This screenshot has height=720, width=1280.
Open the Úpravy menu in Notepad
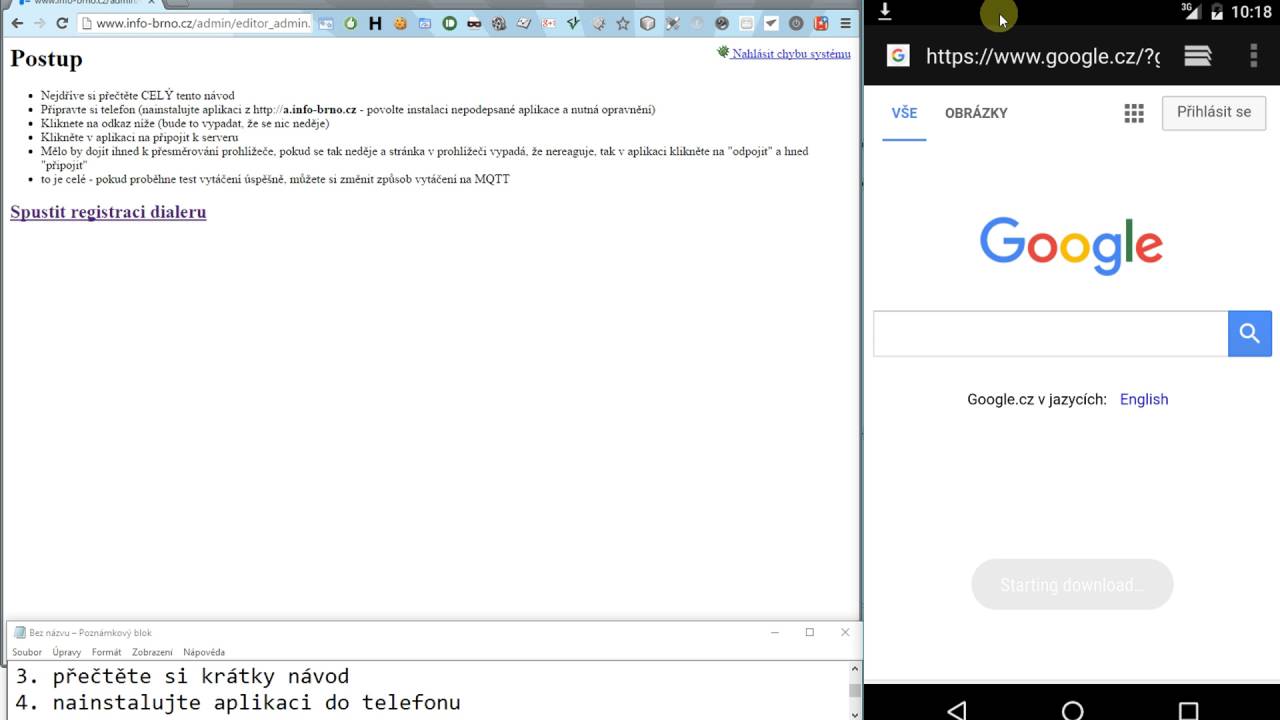tap(67, 652)
